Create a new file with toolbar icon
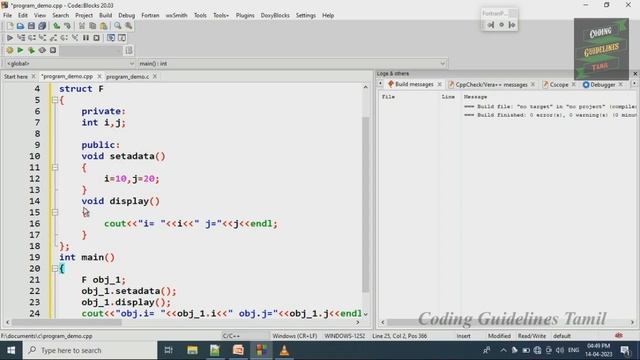 coord(10,26)
